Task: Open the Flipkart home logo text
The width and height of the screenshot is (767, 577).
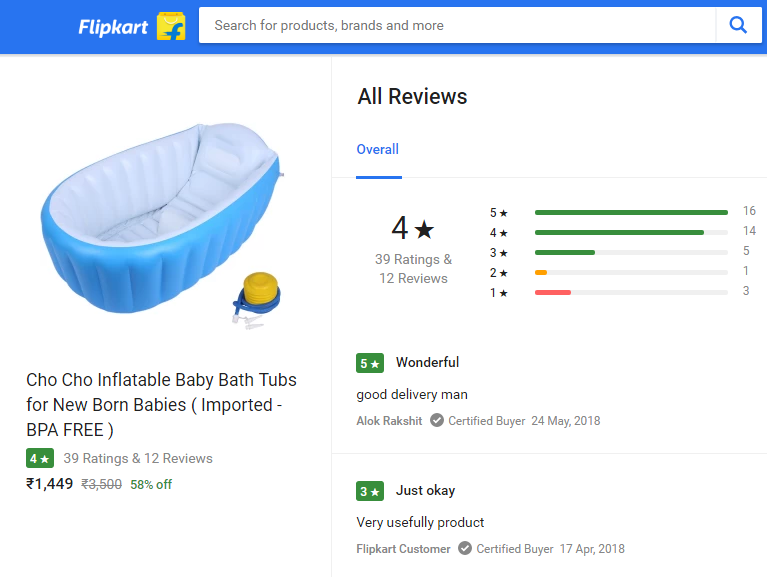Action: tap(114, 27)
